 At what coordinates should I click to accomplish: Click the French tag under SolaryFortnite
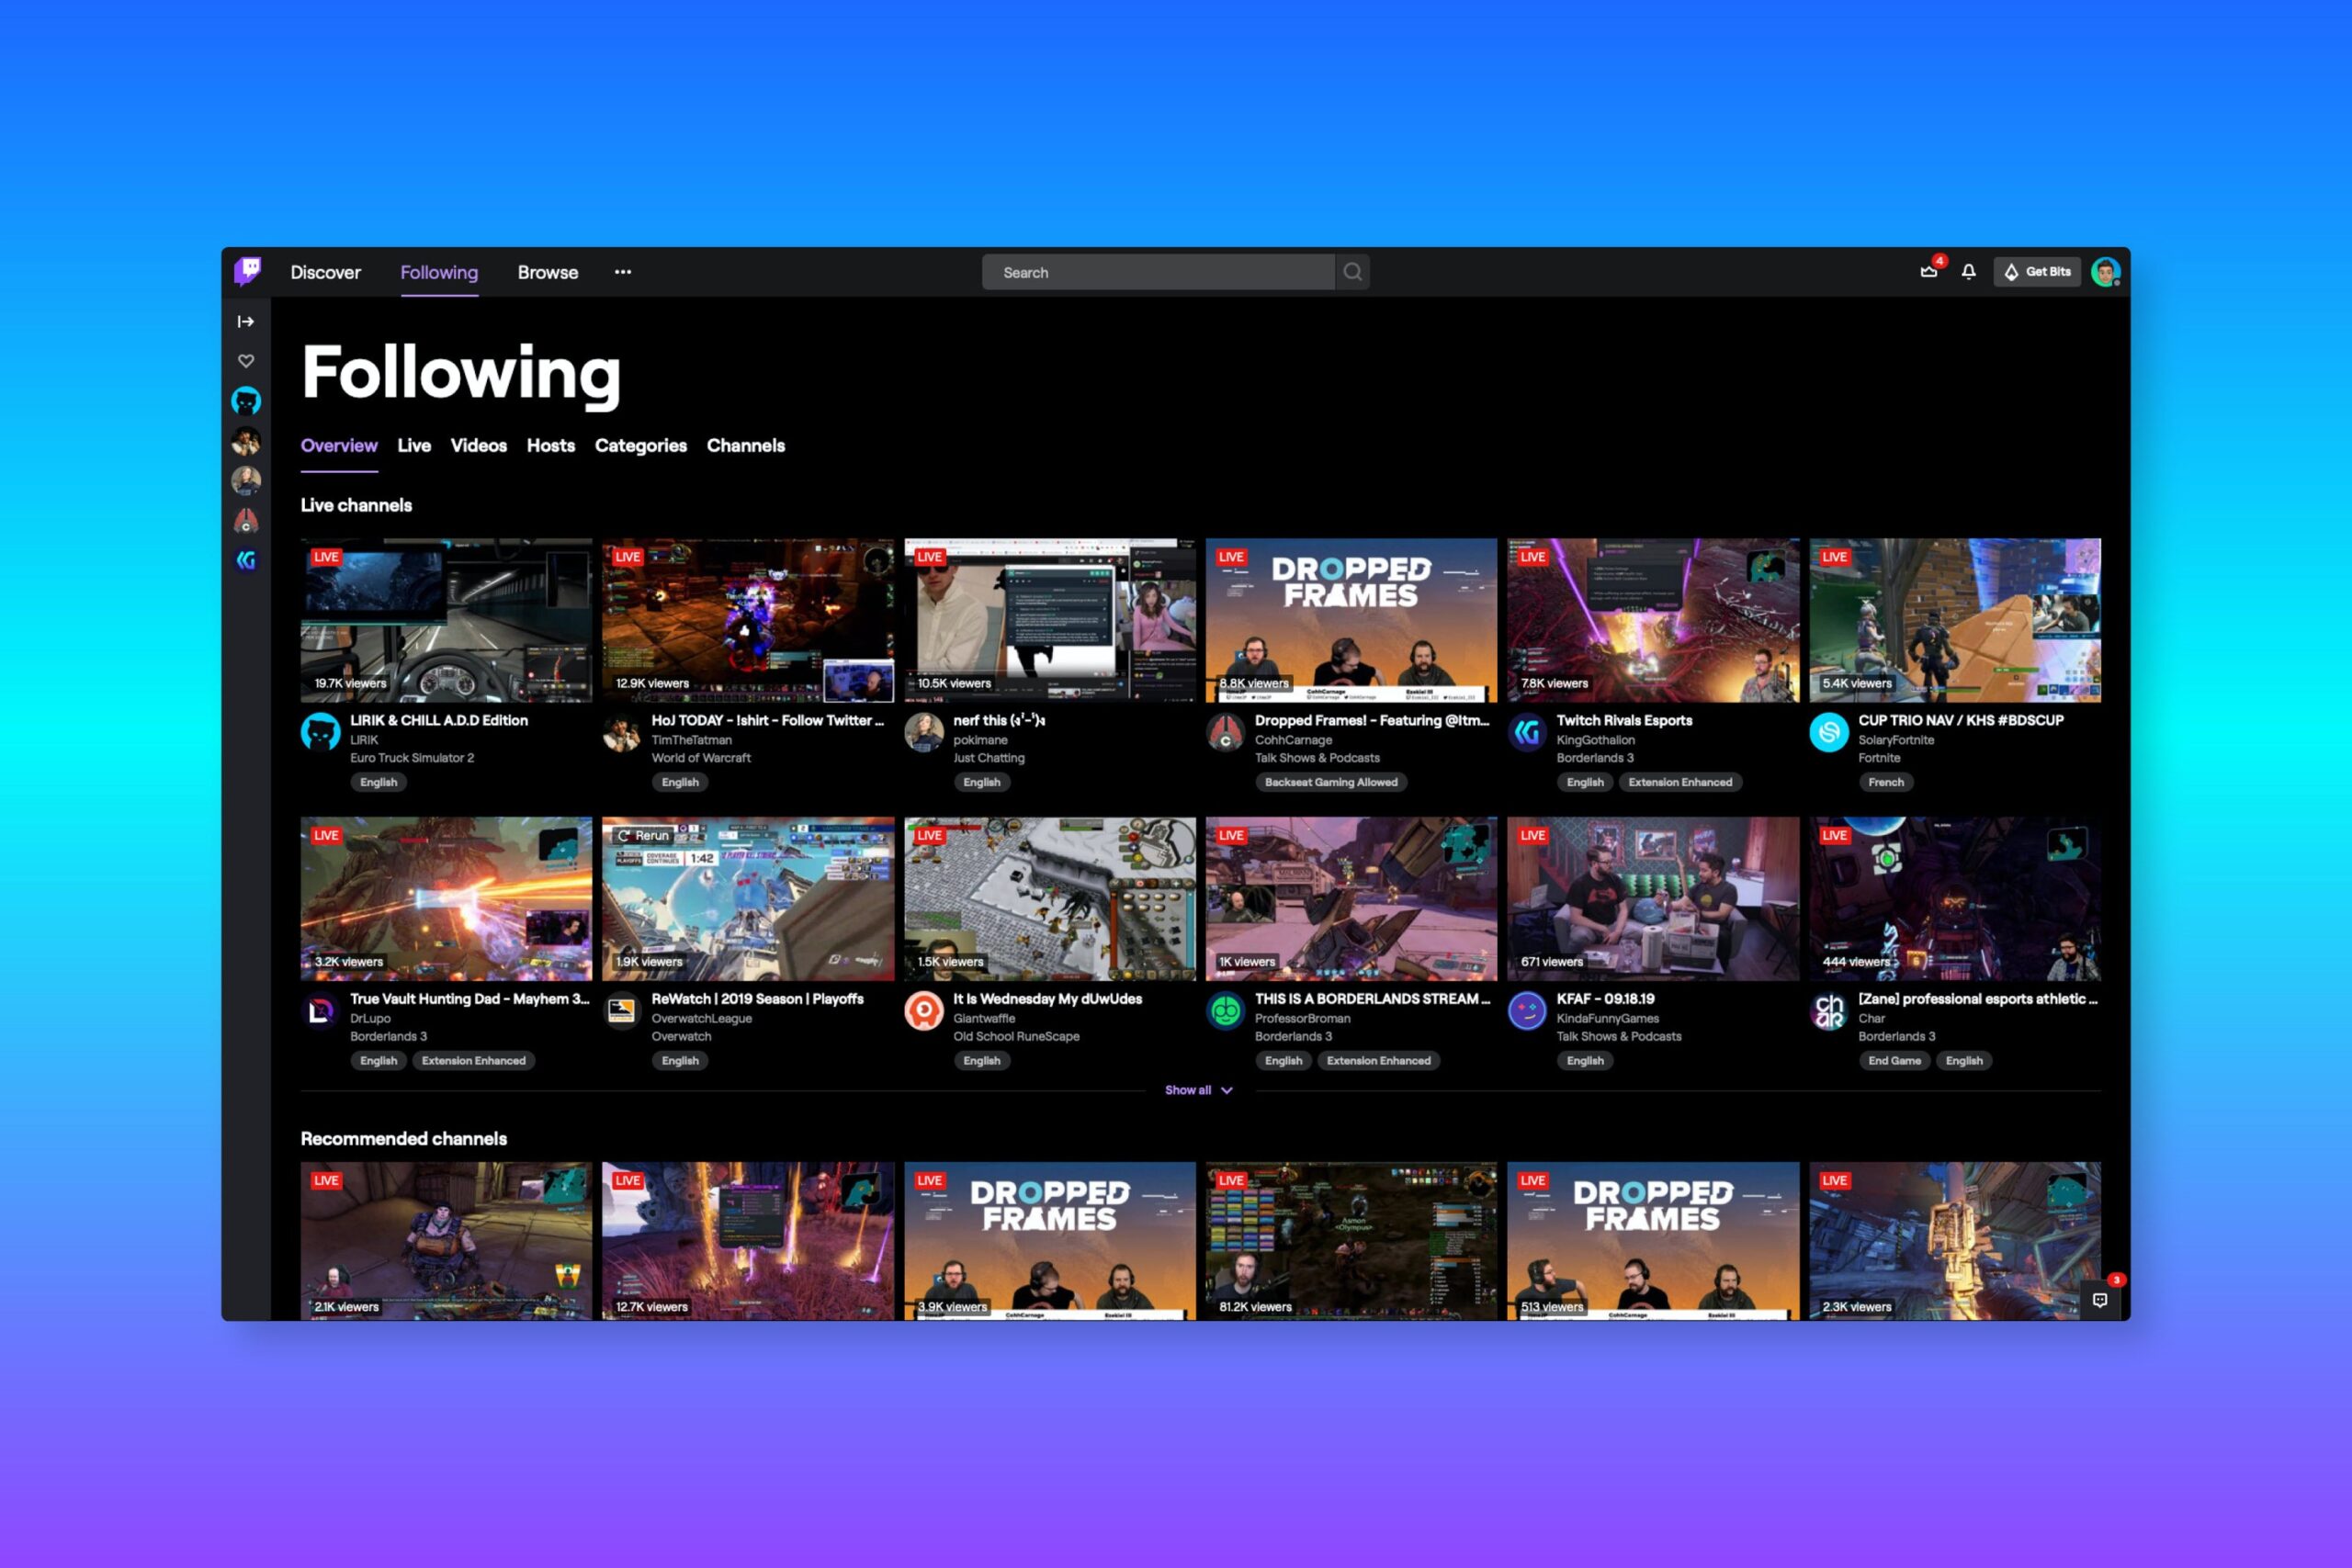click(1886, 783)
